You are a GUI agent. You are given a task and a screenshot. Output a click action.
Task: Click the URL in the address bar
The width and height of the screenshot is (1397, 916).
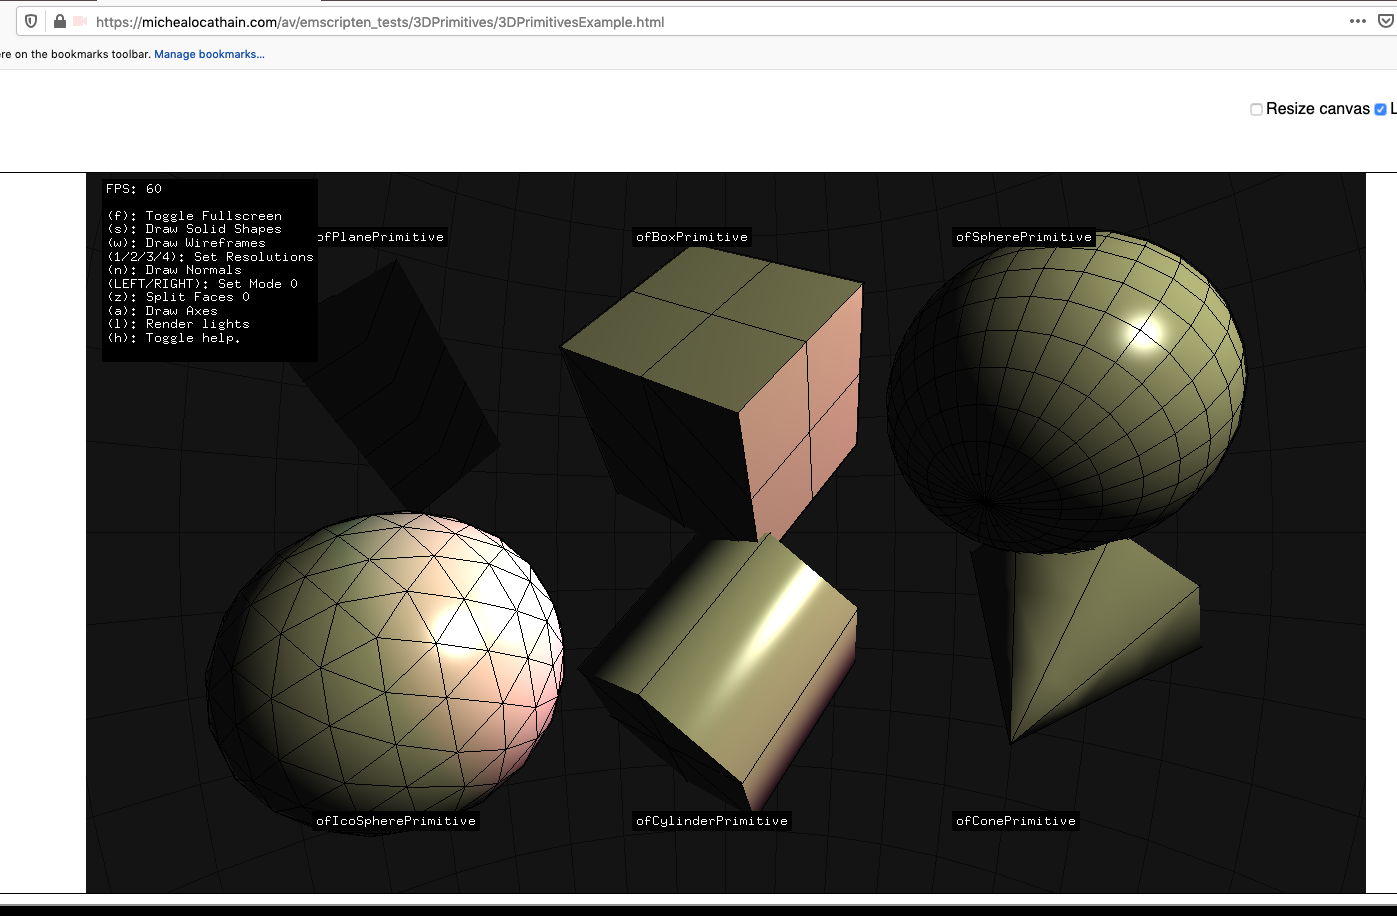click(x=378, y=21)
